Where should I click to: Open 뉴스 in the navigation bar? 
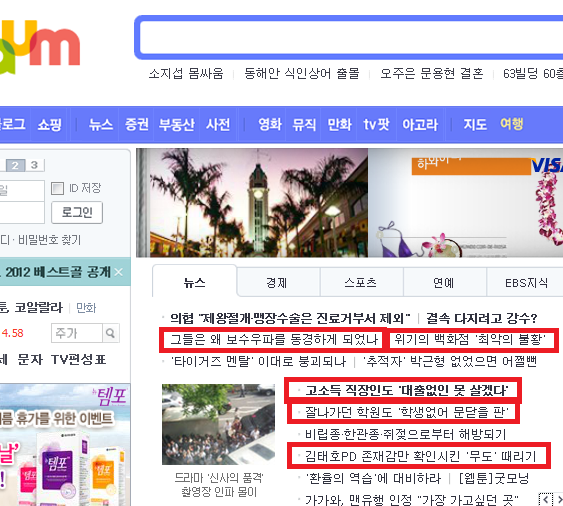click(101, 125)
